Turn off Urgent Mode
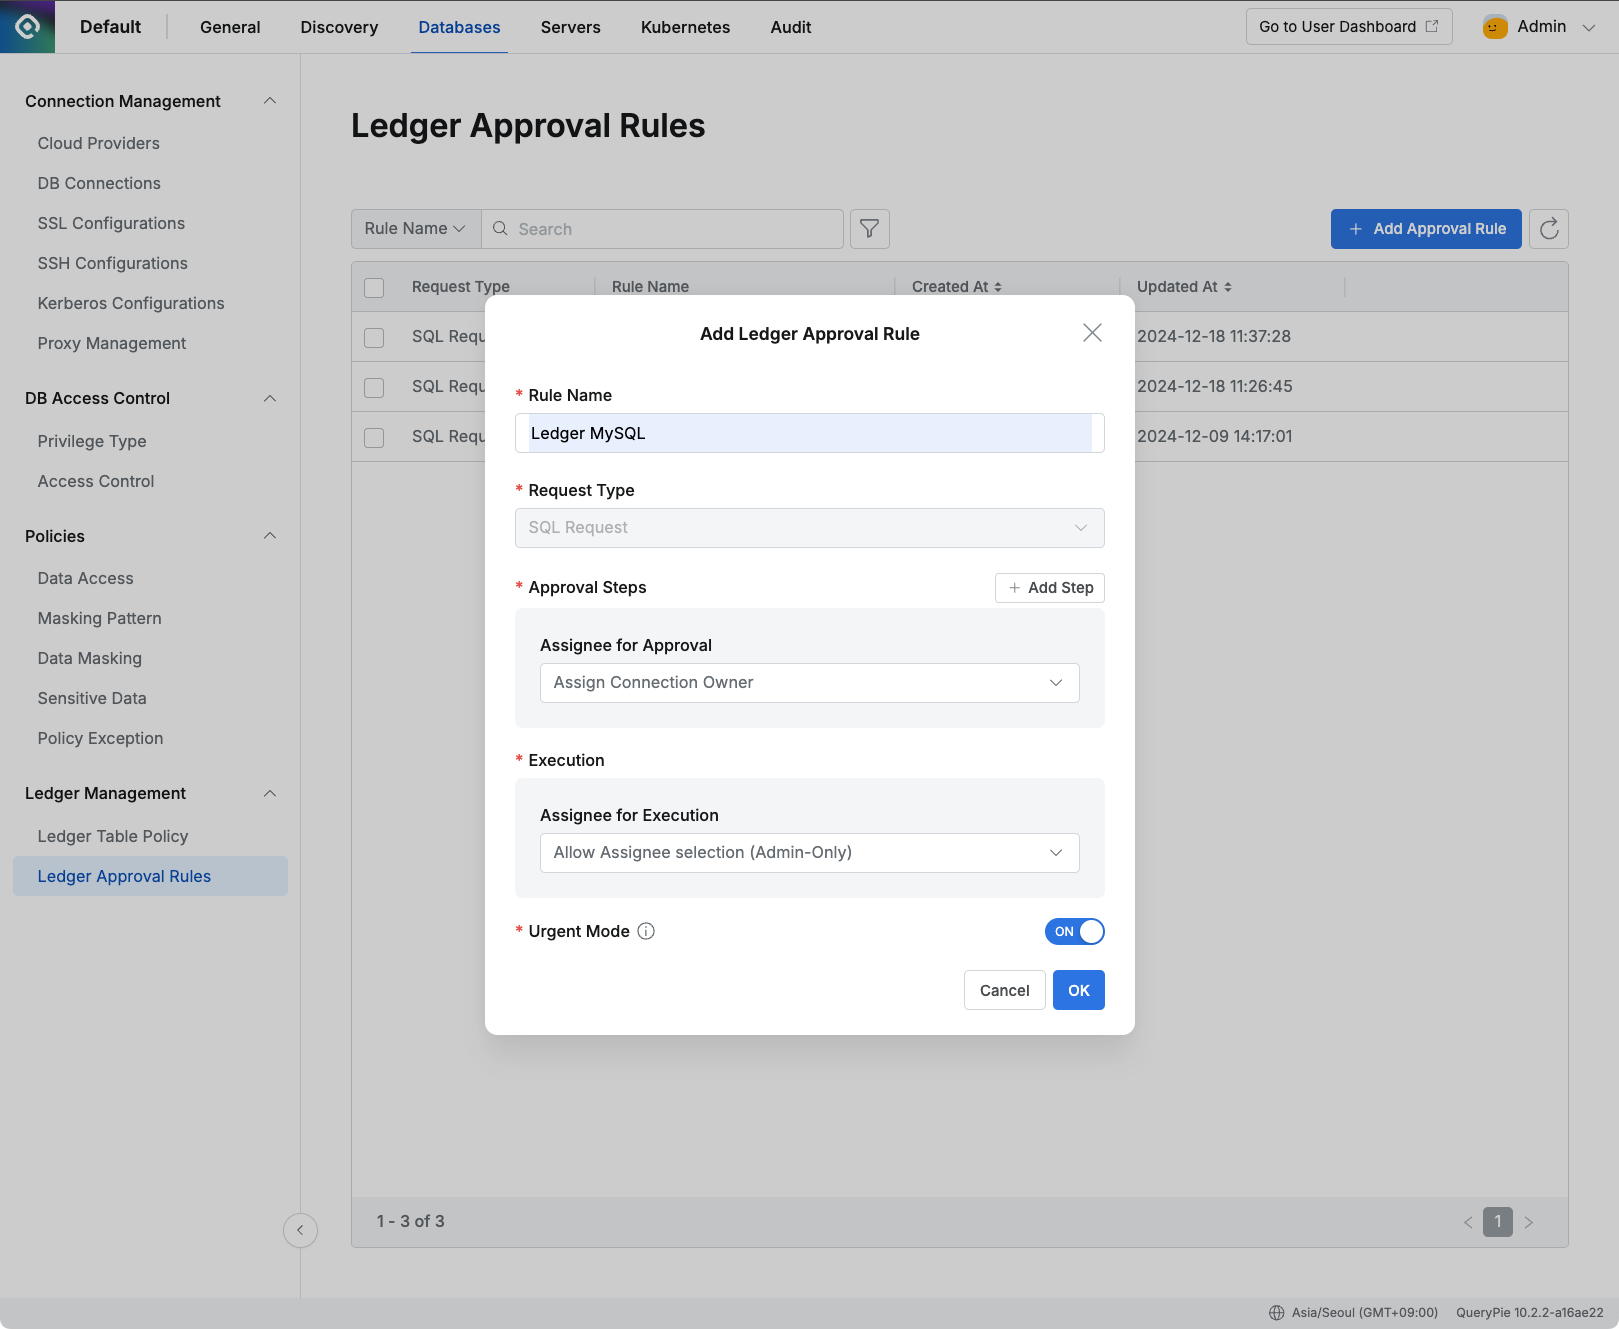 (x=1074, y=931)
